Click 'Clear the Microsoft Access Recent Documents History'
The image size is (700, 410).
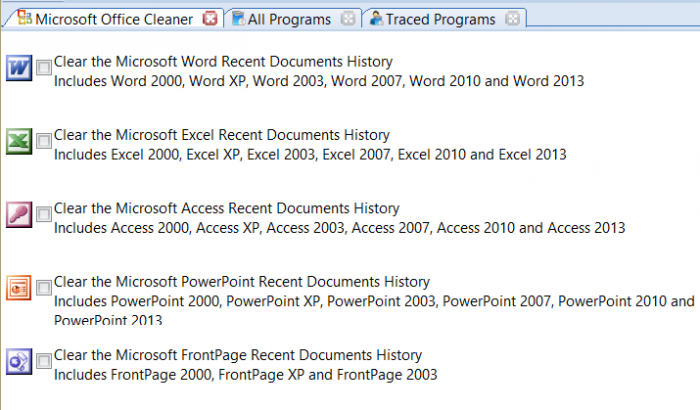pos(227,208)
